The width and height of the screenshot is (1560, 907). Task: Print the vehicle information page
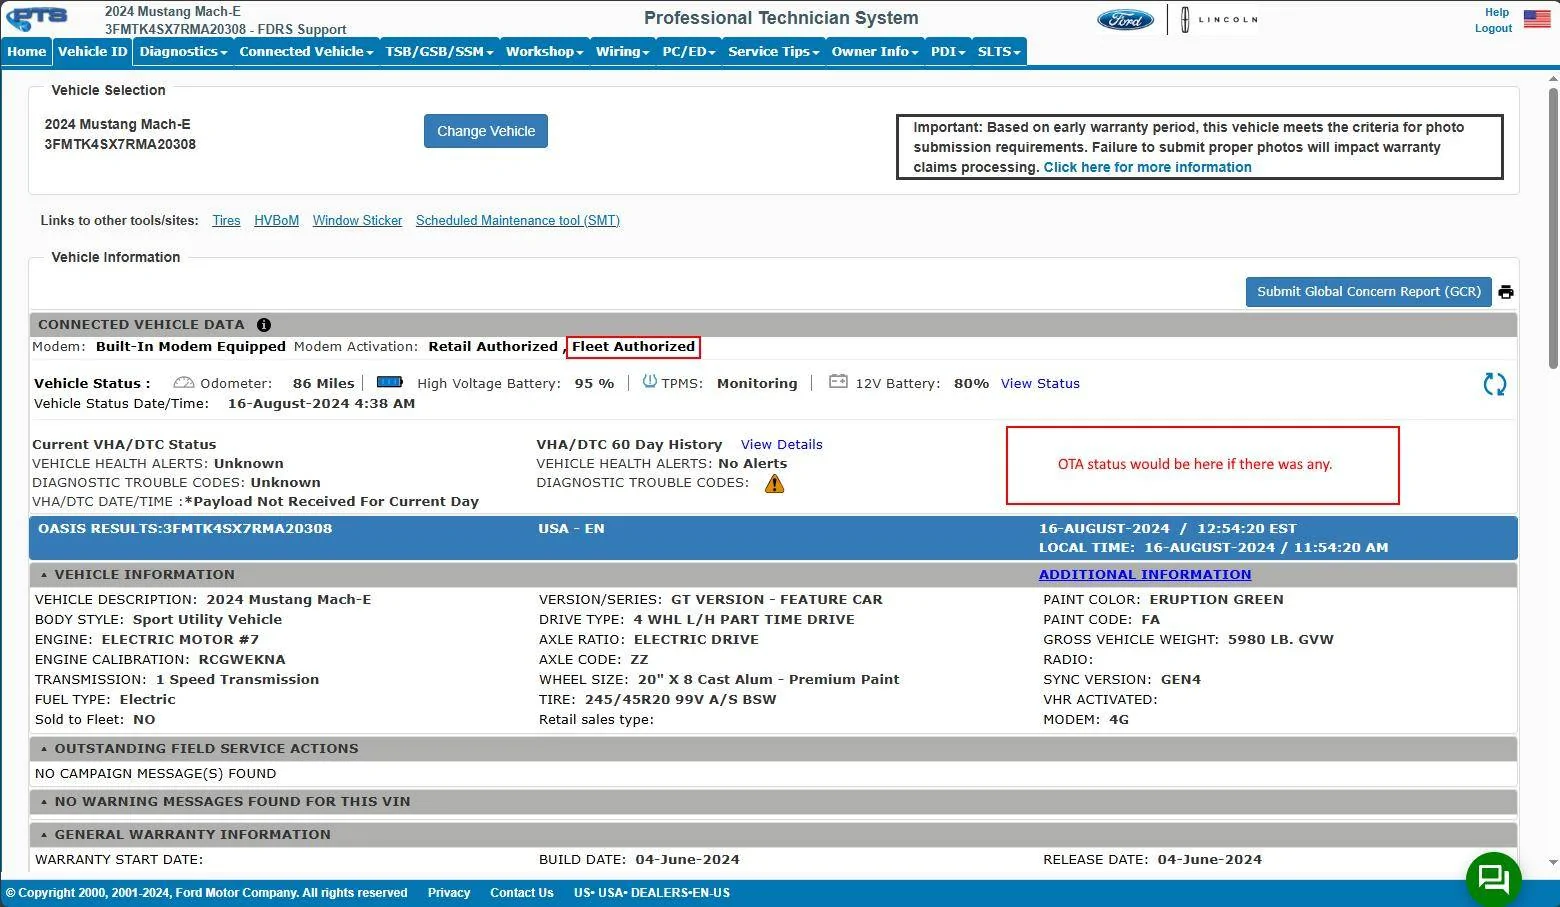pos(1506,292)
